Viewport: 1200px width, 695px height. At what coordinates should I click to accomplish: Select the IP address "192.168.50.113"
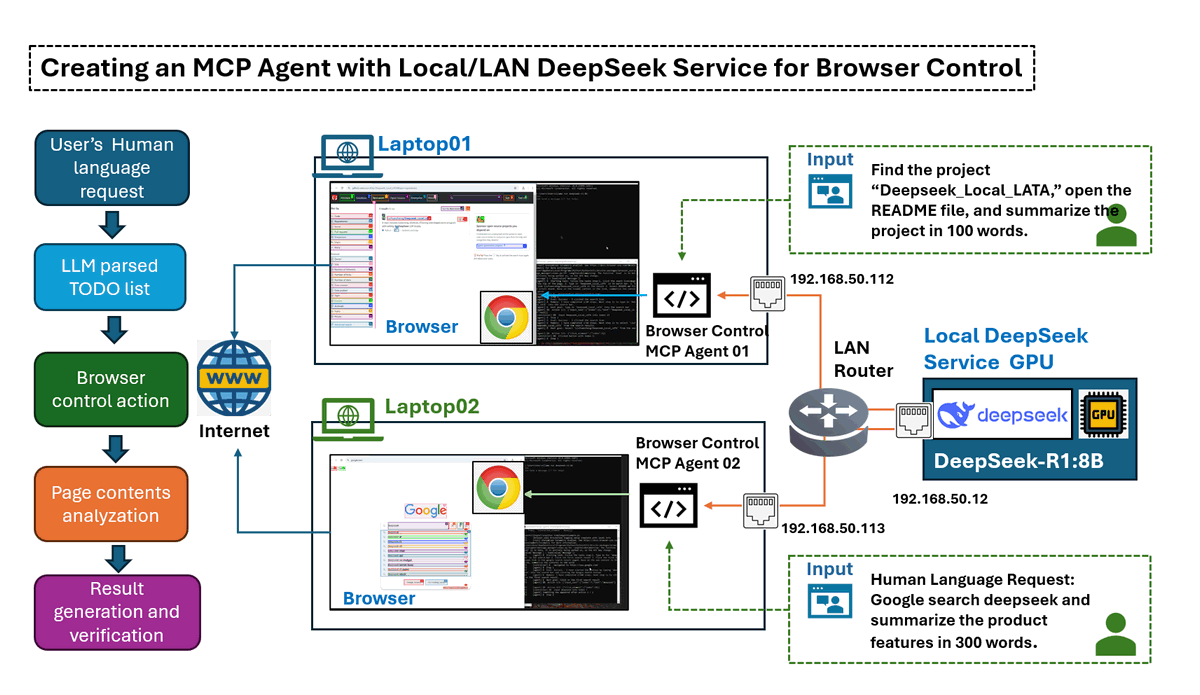click(x=833, y=528)
